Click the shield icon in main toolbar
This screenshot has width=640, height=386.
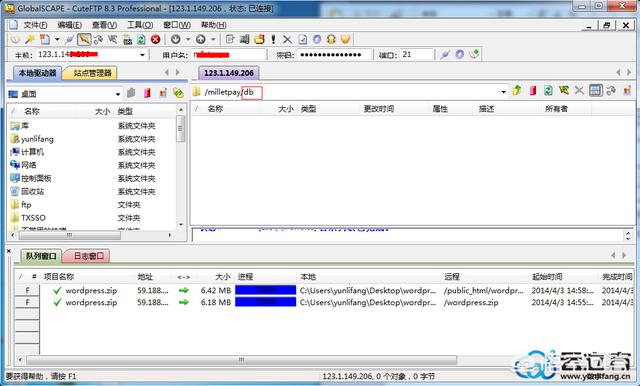coord(345,40)
